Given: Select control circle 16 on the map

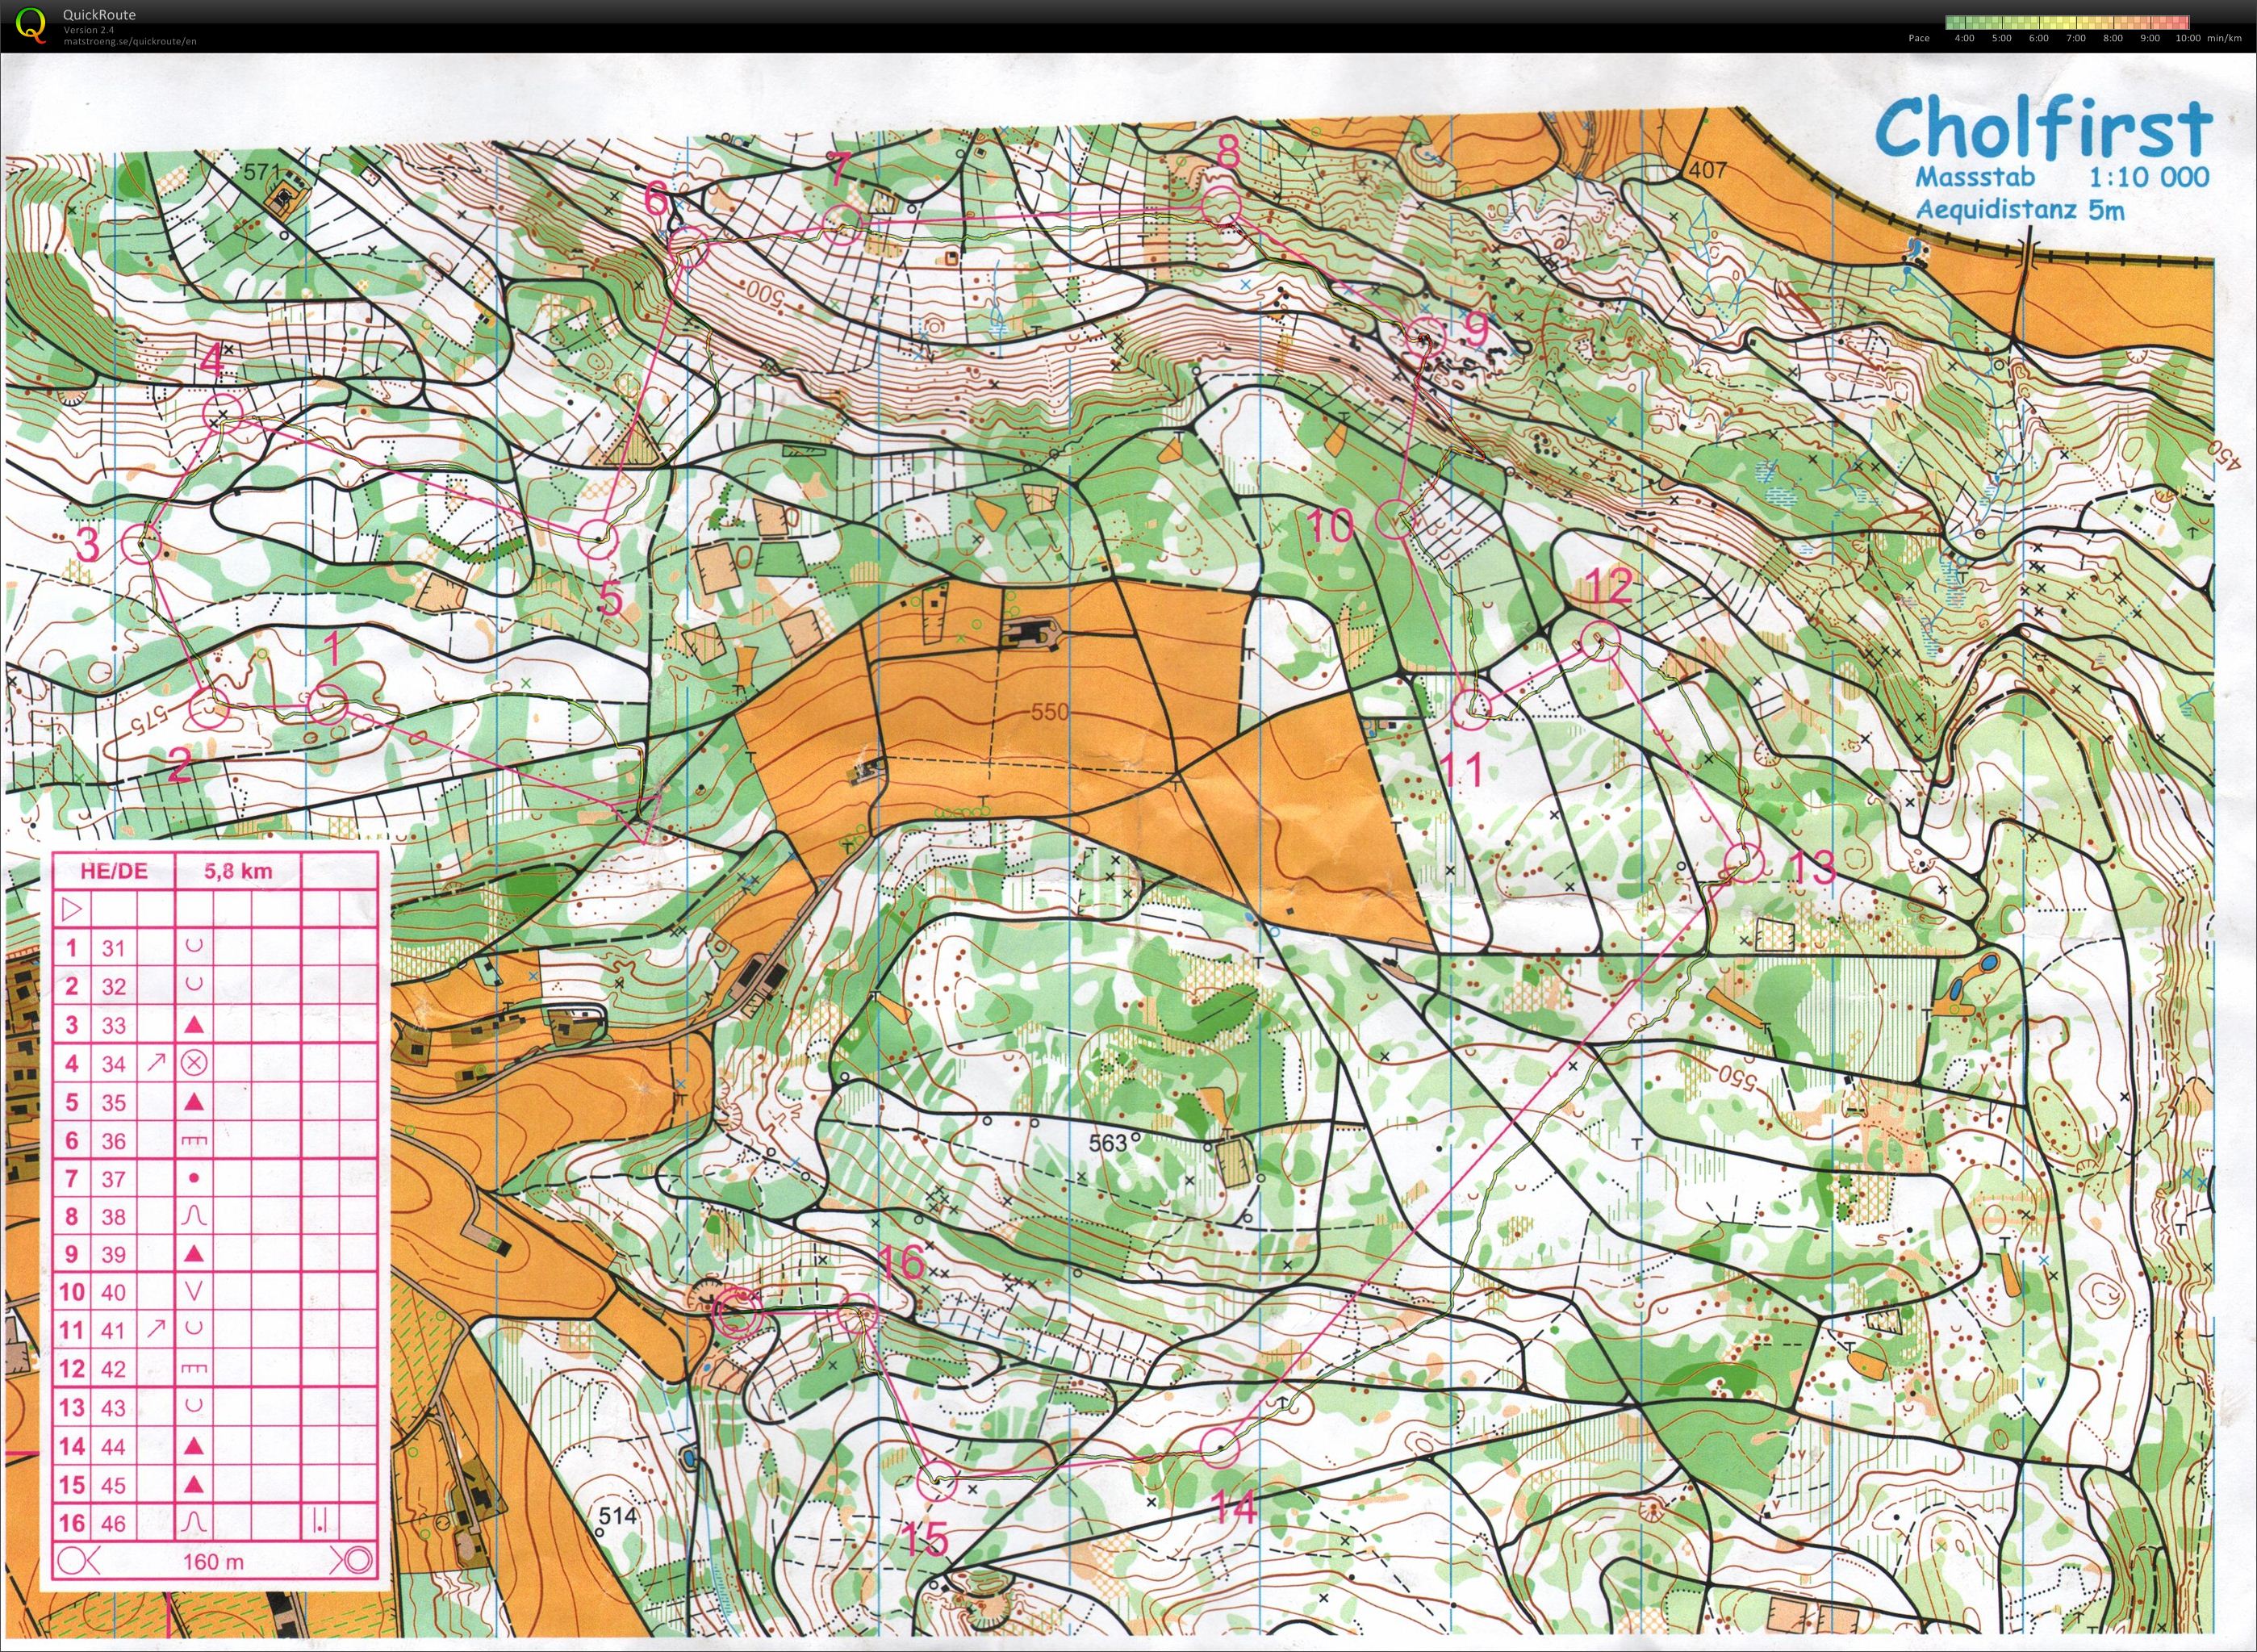Looking at the screenshot, I should [857, 1313].
